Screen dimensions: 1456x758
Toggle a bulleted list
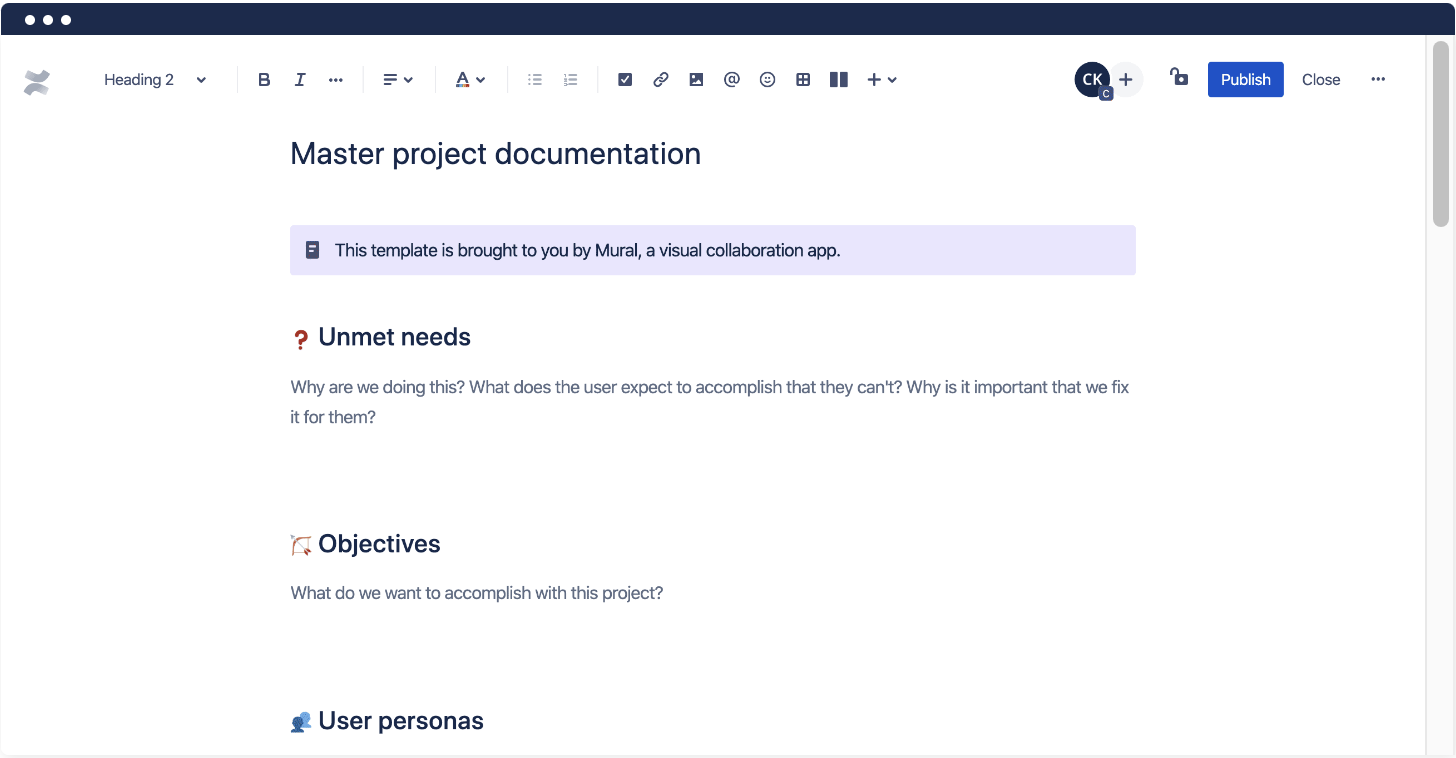click(x=534, y=79)
